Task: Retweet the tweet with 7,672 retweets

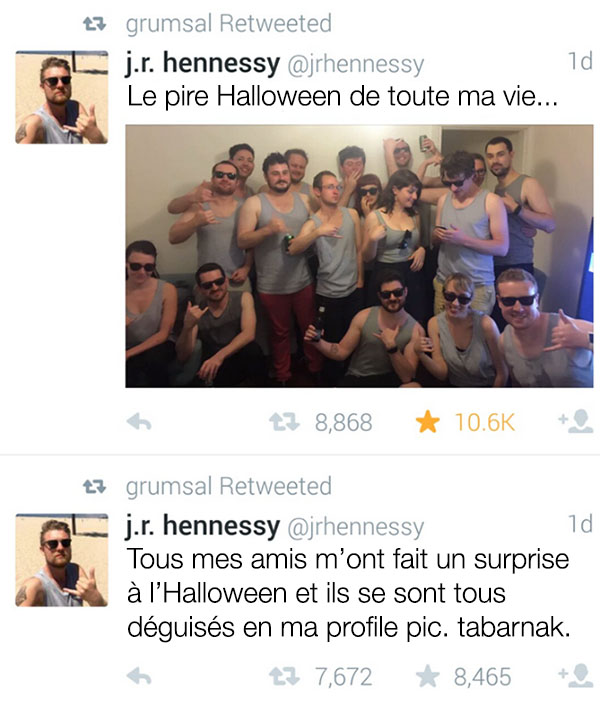Action: (x=284, y=676)
